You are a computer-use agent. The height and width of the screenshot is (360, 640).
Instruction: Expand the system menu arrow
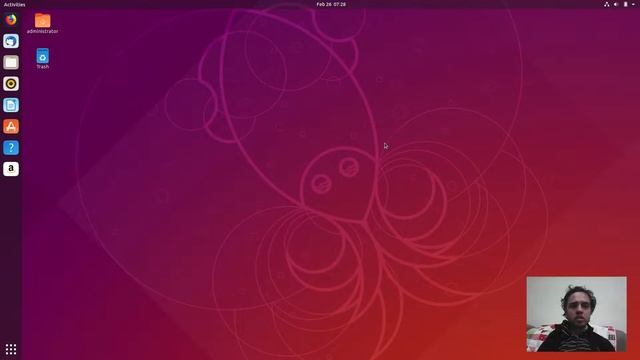[633, 4]
